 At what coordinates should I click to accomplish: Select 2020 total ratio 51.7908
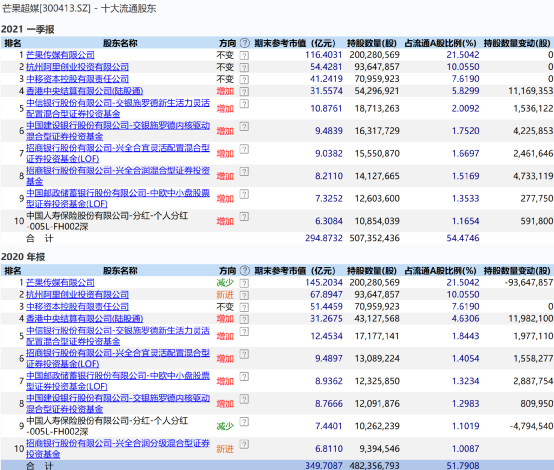click(x=463, y=466)
